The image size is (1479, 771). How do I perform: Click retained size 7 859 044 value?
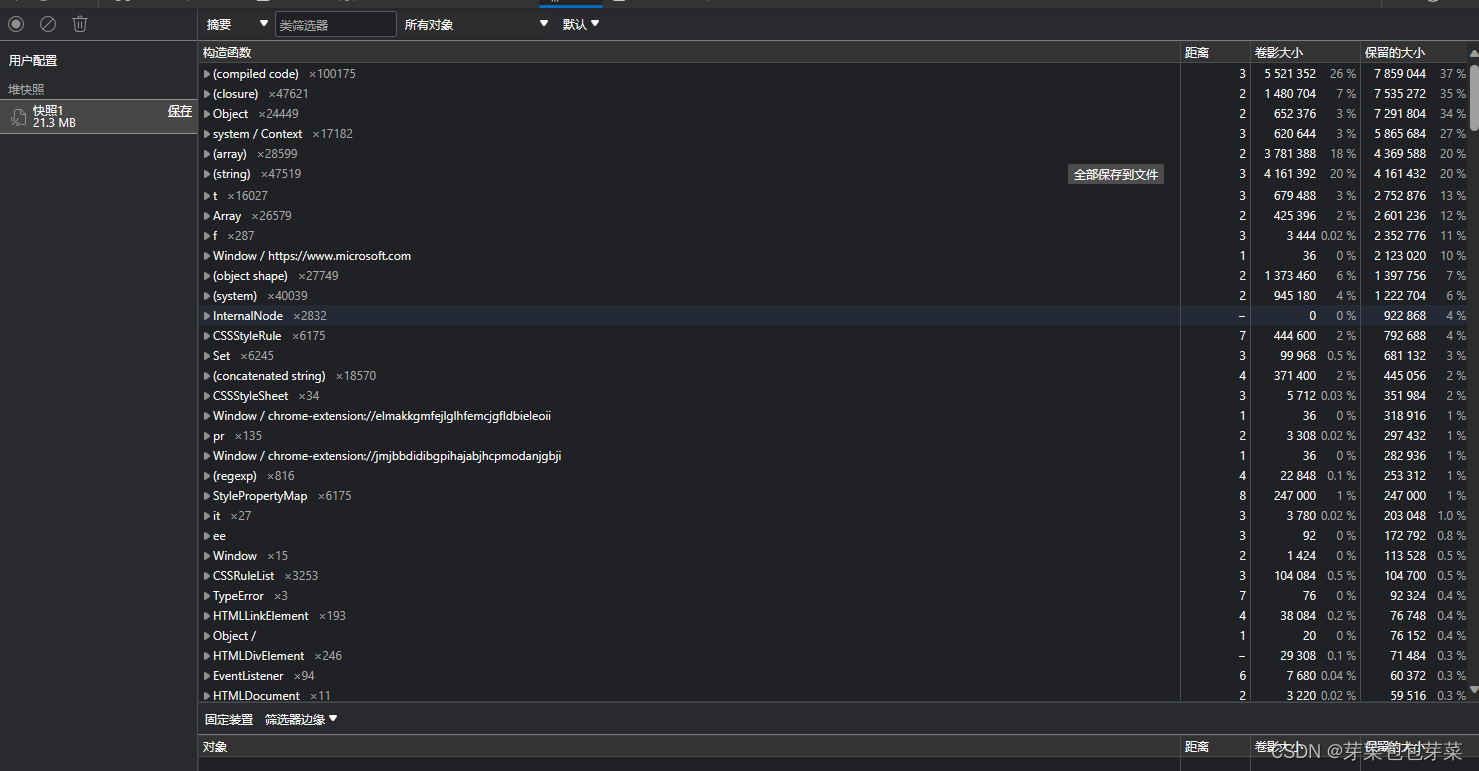pos(1400,74)
